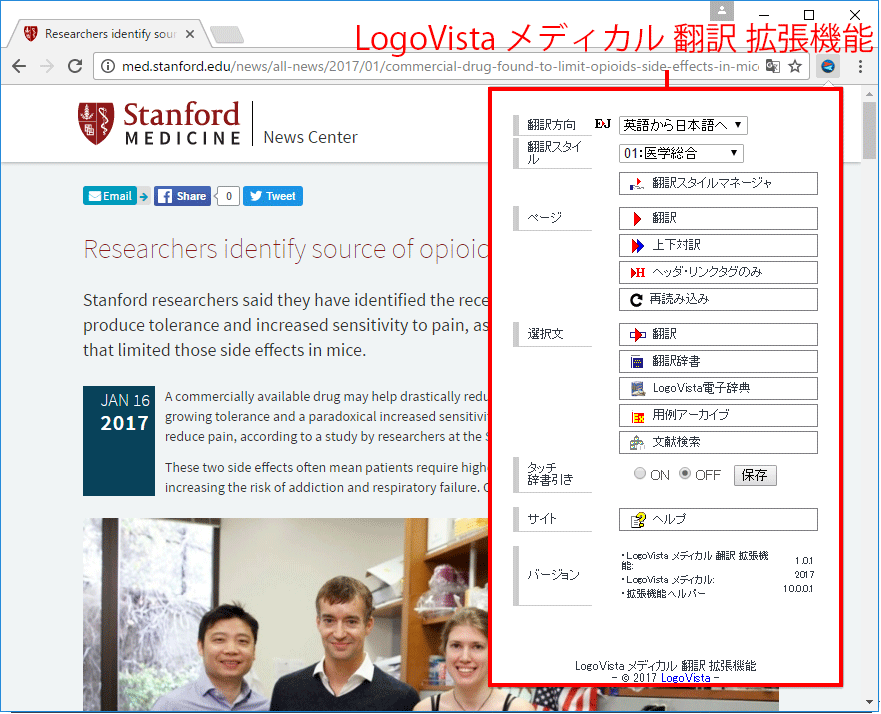
Task: Click the Chrome profile avatar icon
Action: click(722, 10)
